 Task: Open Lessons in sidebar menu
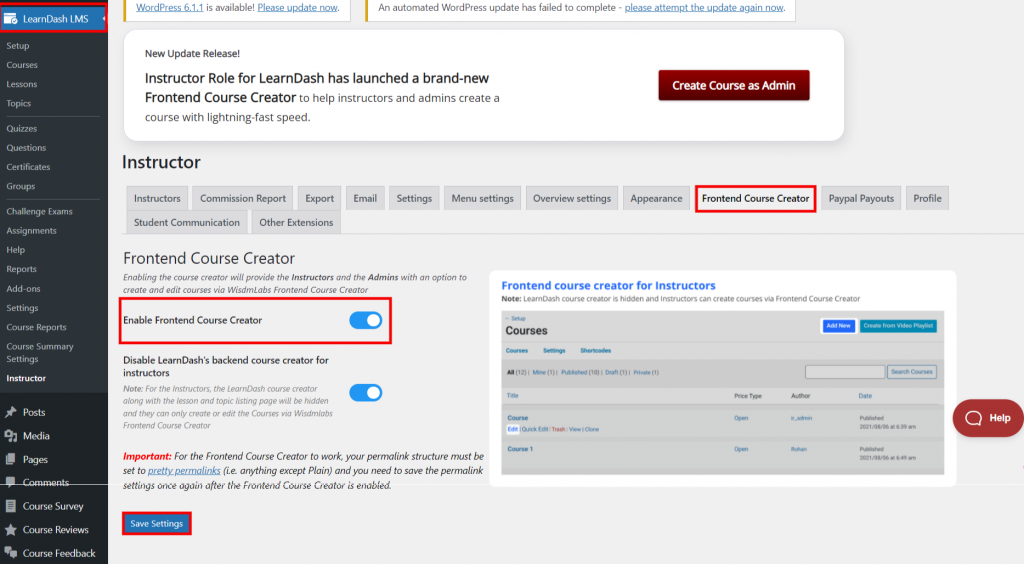tap(22, 84)
